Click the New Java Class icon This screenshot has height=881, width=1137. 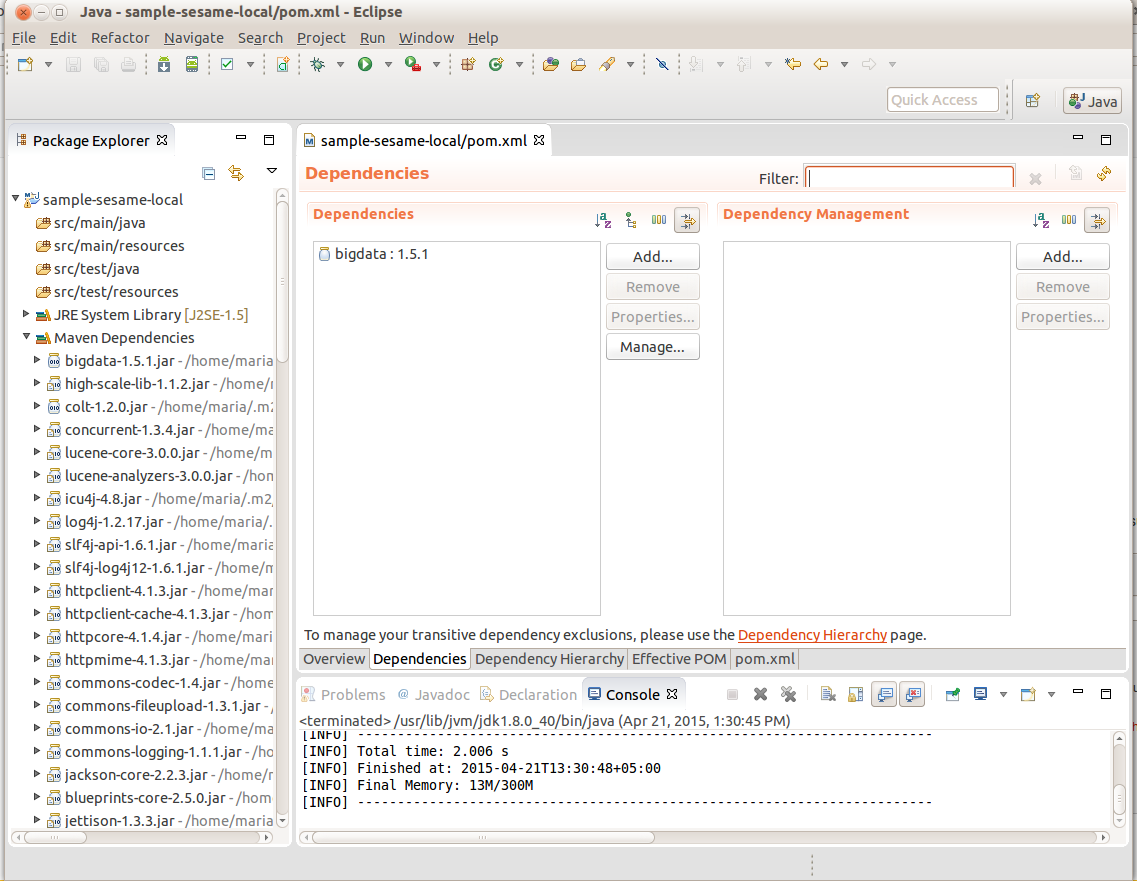point(496,65)
